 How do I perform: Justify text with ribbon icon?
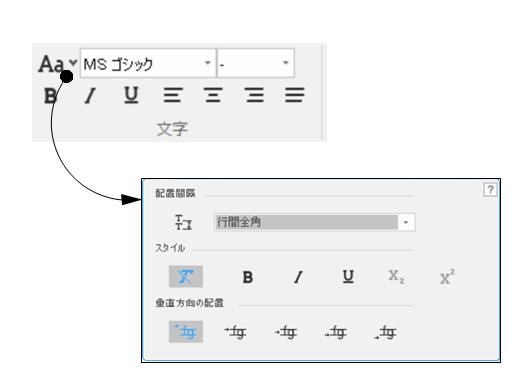pos(295,95)
